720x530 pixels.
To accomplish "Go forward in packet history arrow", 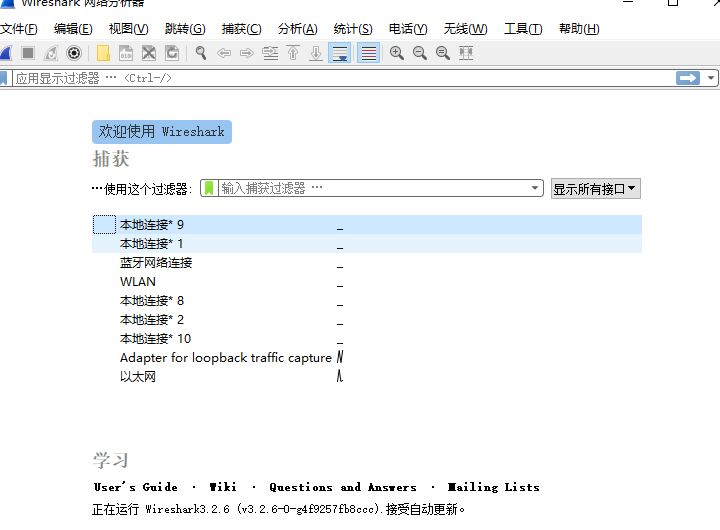I will 247,53.
